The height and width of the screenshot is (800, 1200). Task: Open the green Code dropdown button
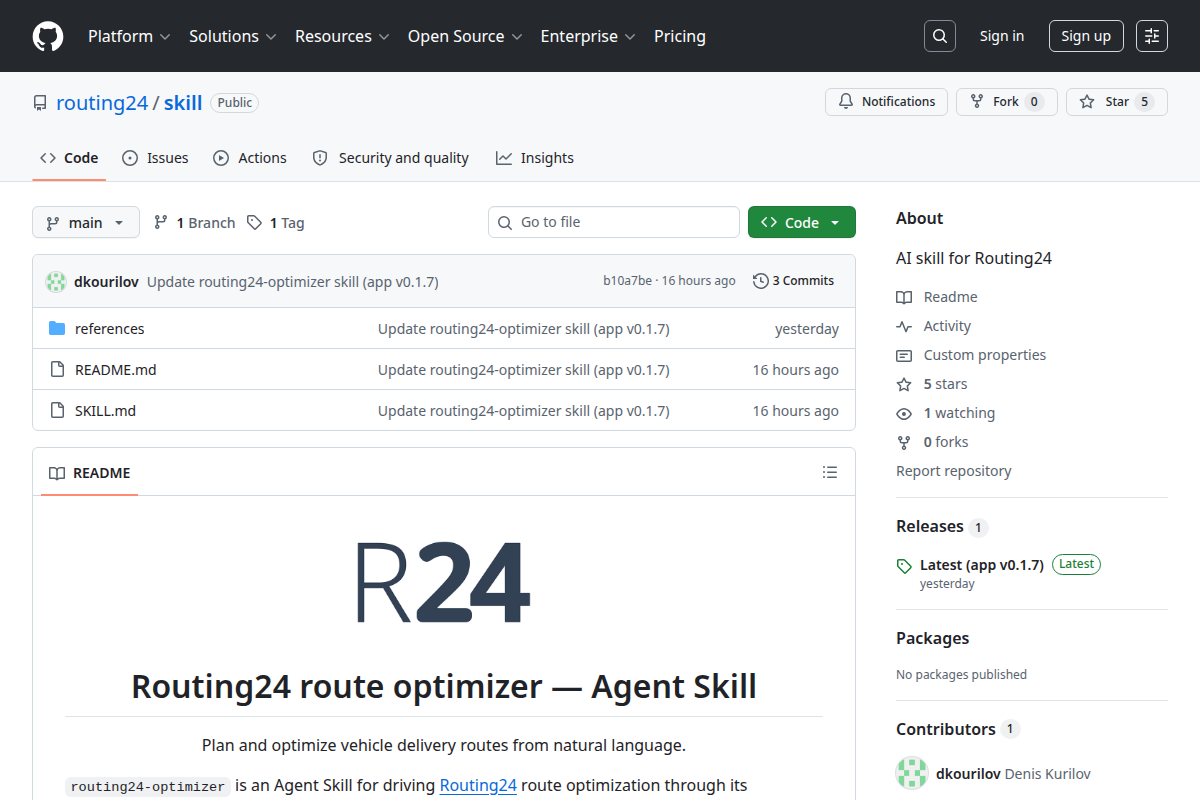pos(802,222)
